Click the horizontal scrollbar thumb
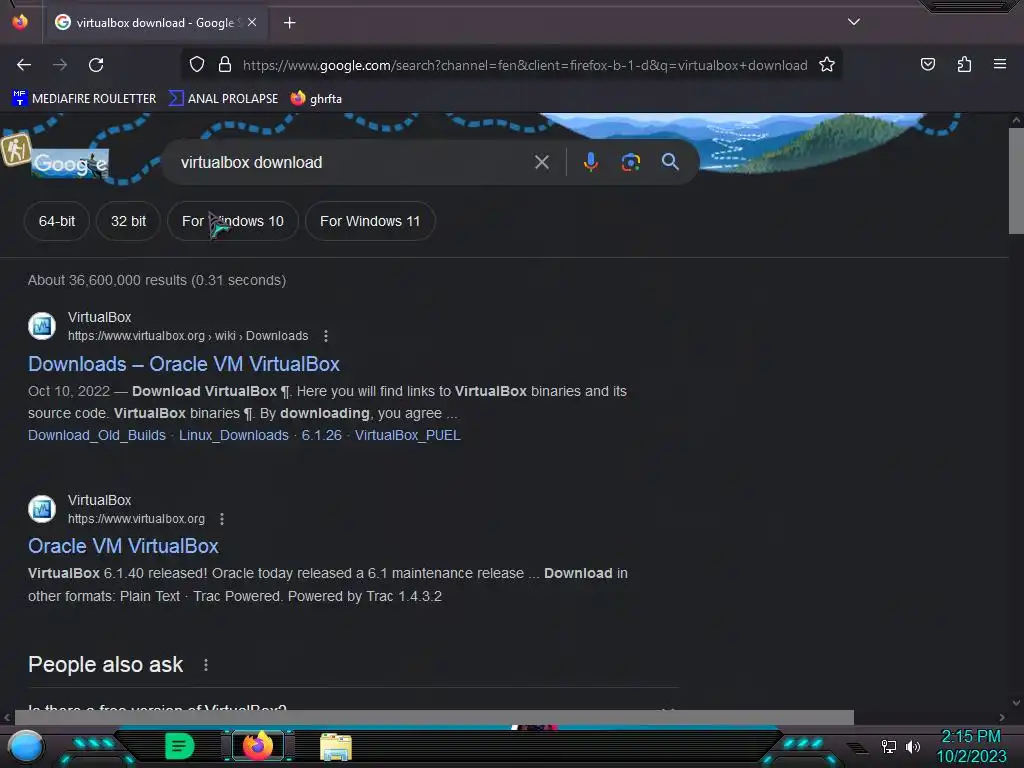This screenshot has height=768, width=1024. pos(434,717)
